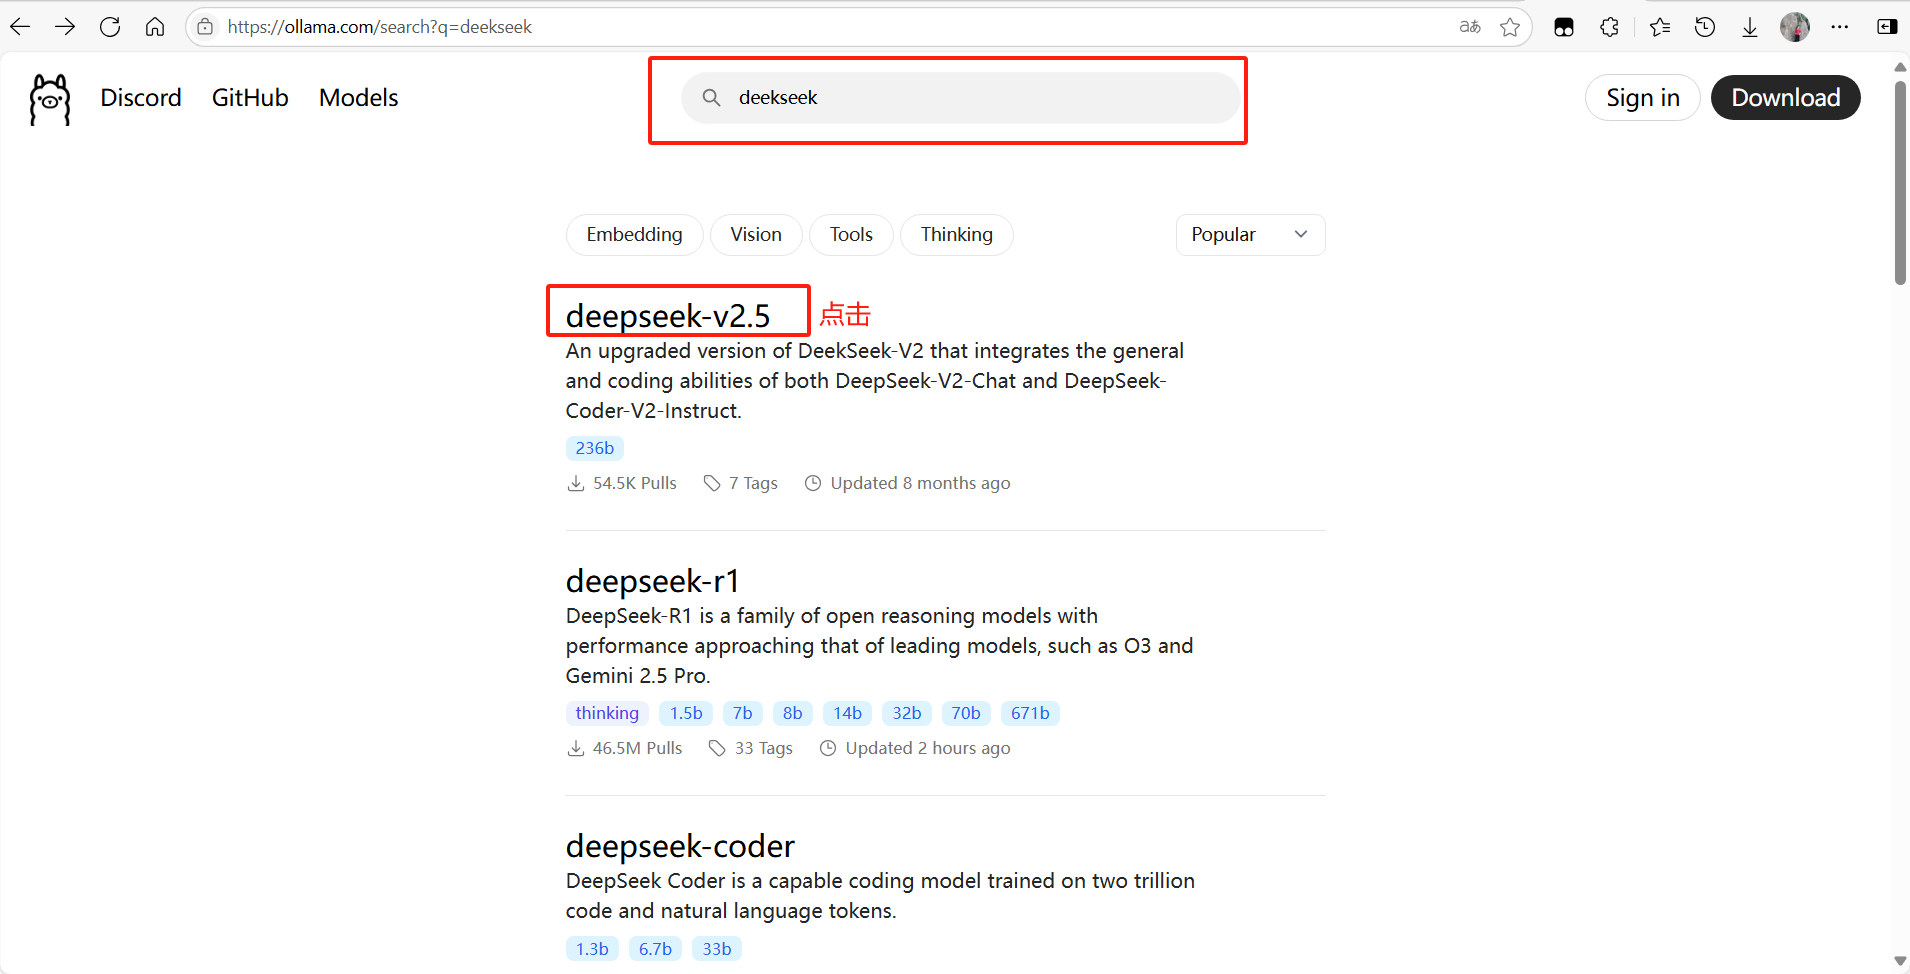Click the 671b size tag

tap(1030, 713)
